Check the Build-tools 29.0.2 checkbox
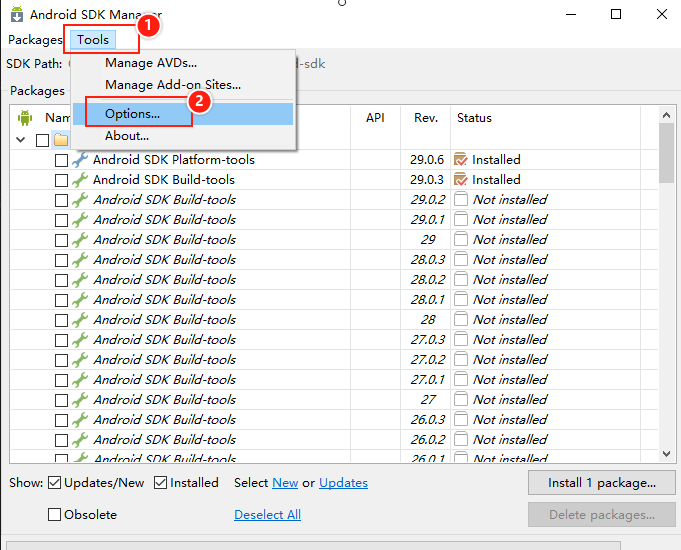The width and height of the screenshot is (681, 550). (61, 200)
